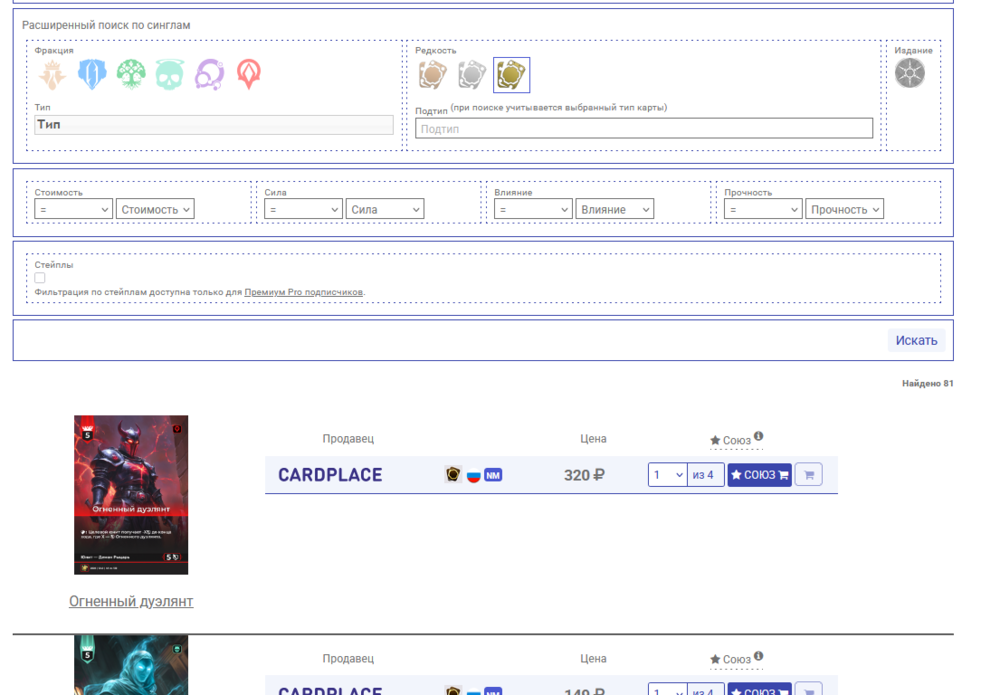The width and height of the screenshot is (1000, 695).
Task: Open the Стоимость value dropdown
Action: click(155, 209)
